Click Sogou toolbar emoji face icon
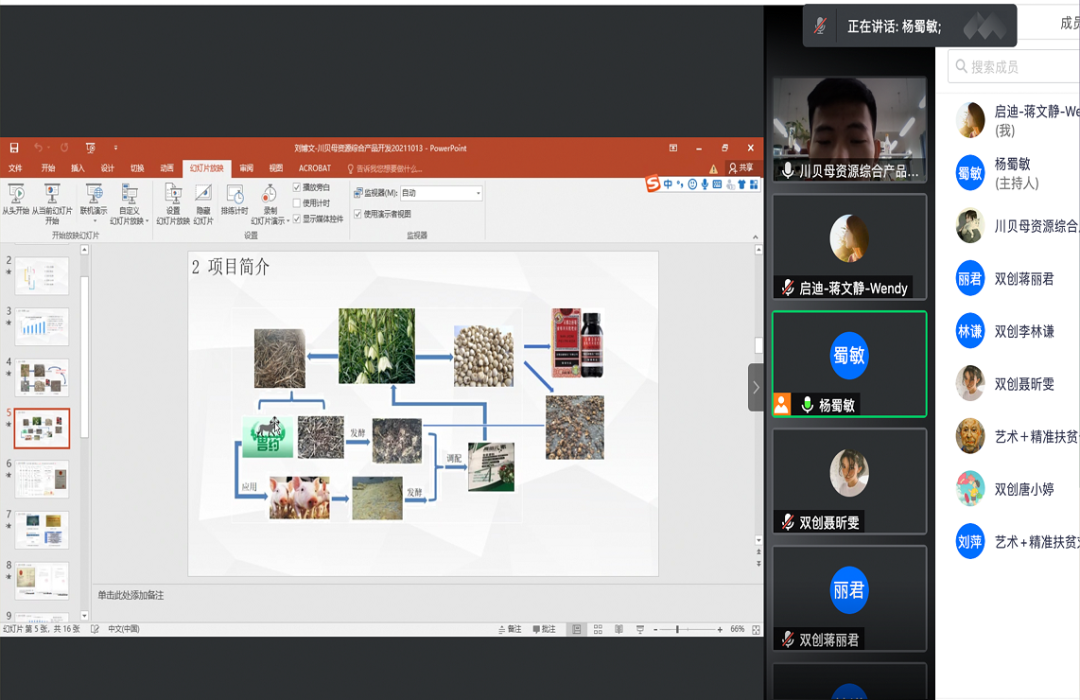The height and width of the screenshot is (700, 1080). pyautogui.click(x=692, y=184)
